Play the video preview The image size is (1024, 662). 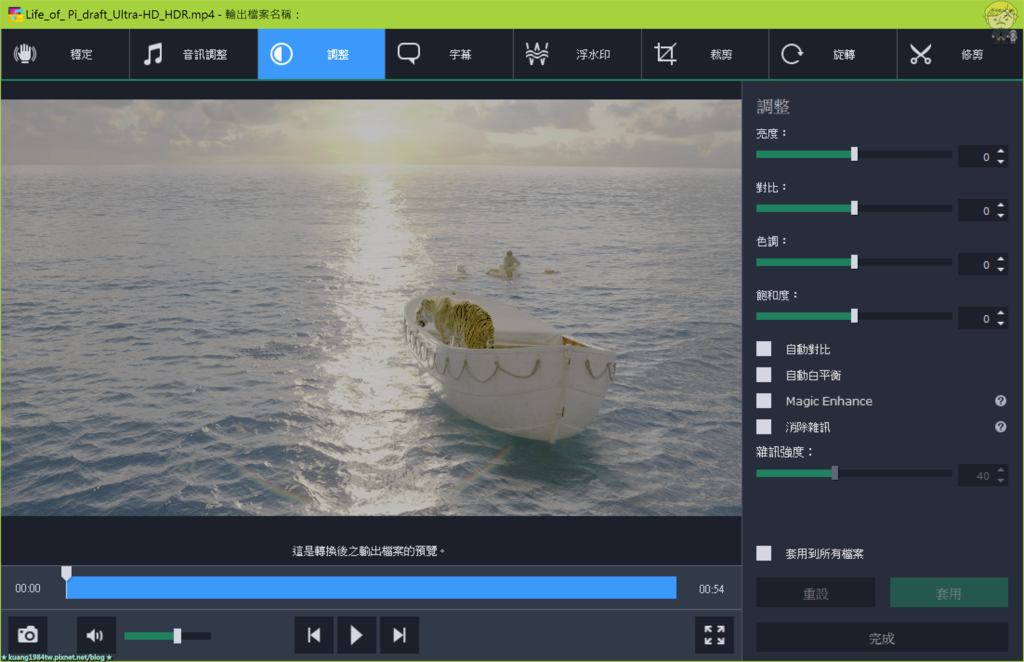[x=356, y=635]
